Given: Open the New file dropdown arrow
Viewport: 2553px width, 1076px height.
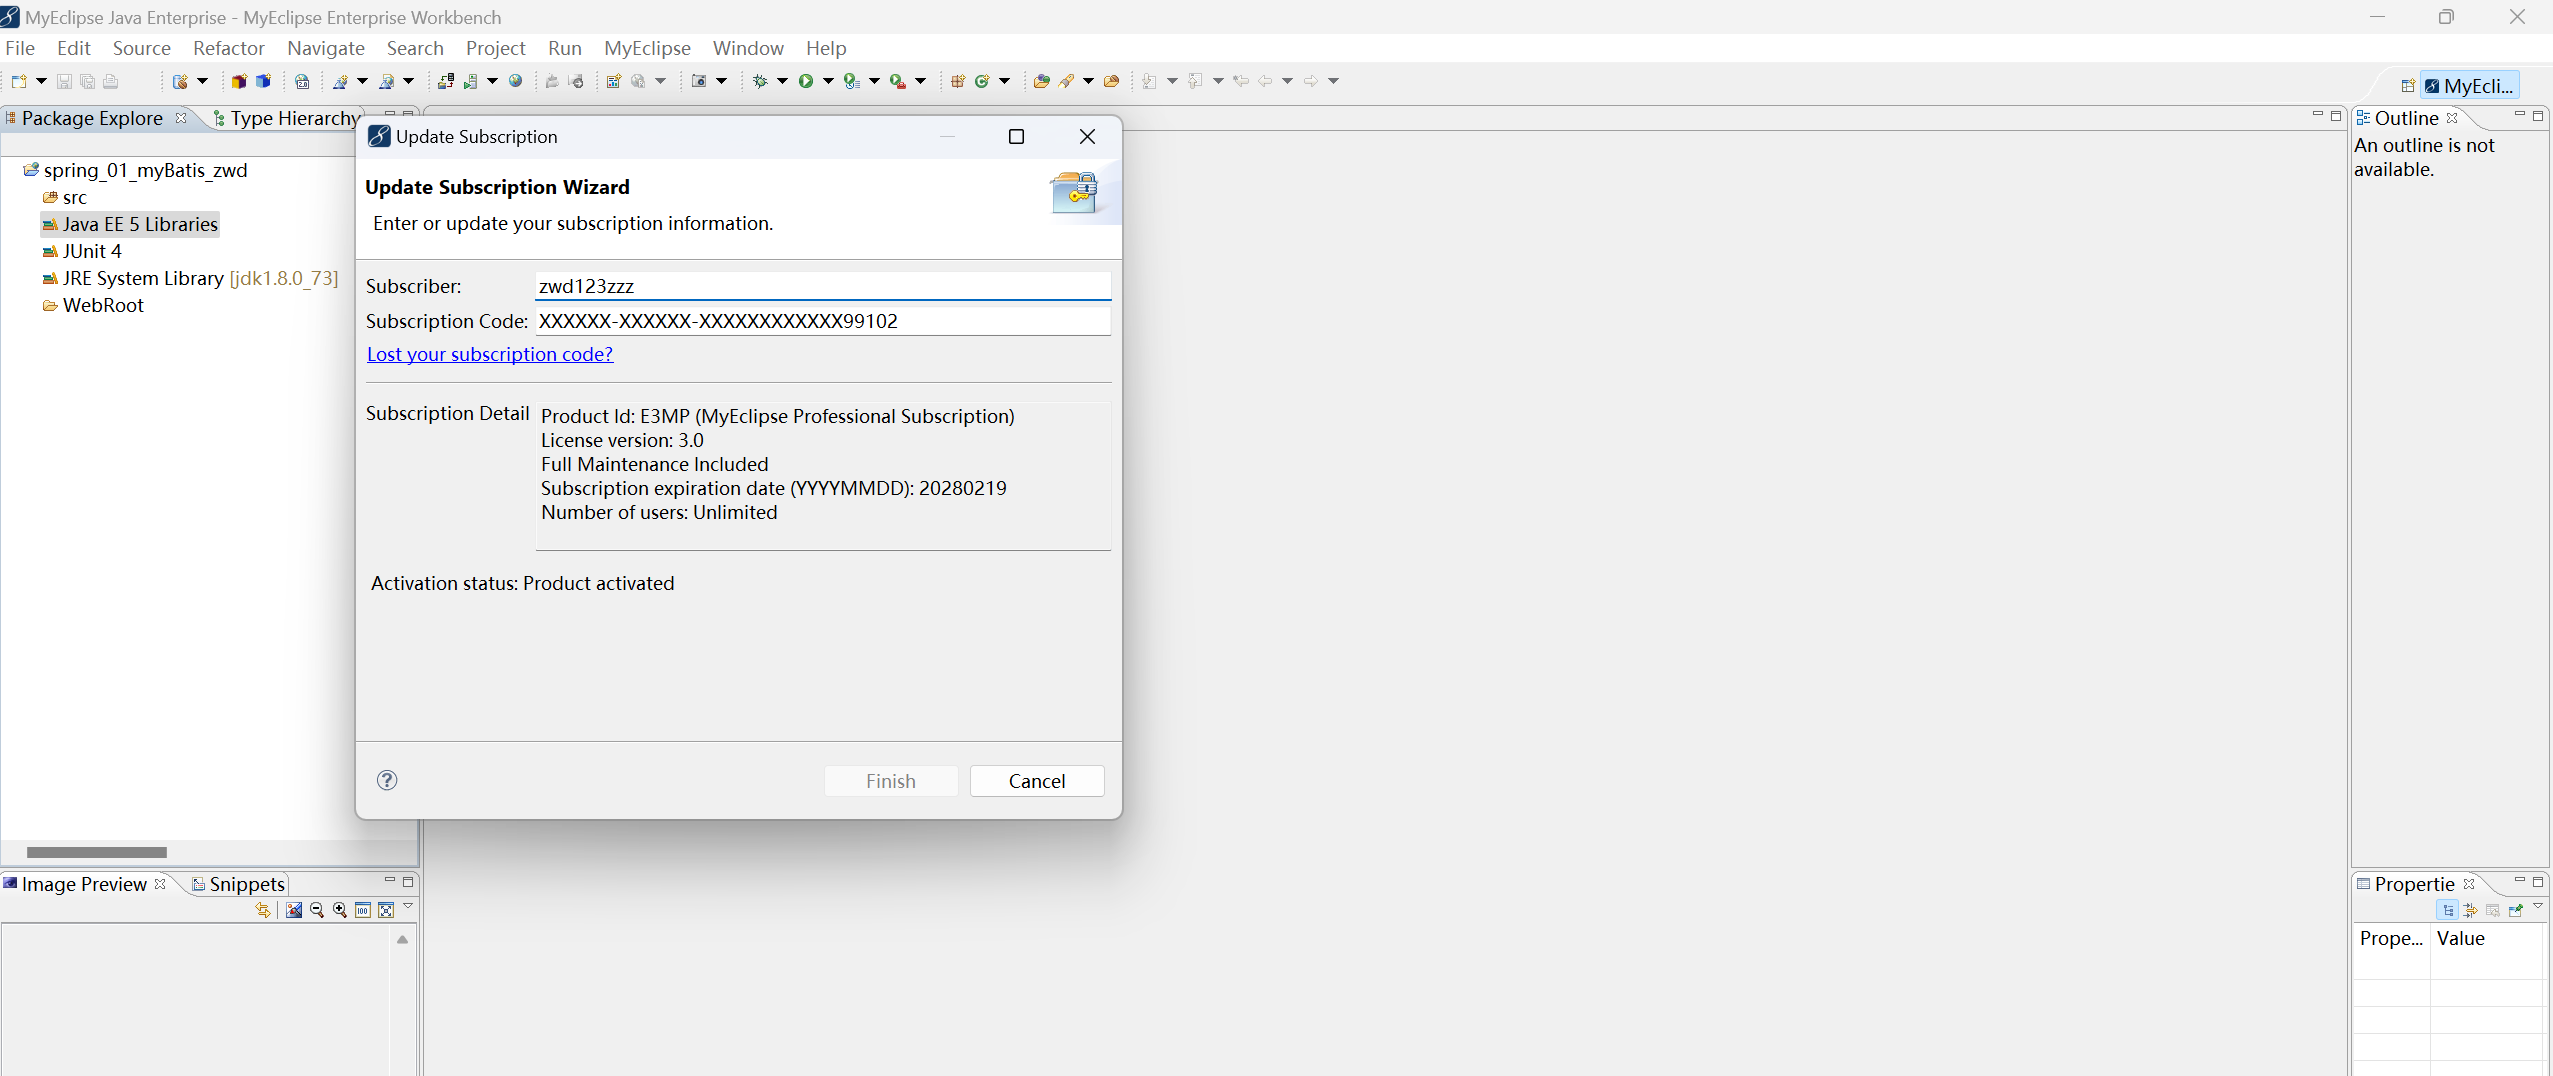Looking at the screenshot, I should coord(41,81).
